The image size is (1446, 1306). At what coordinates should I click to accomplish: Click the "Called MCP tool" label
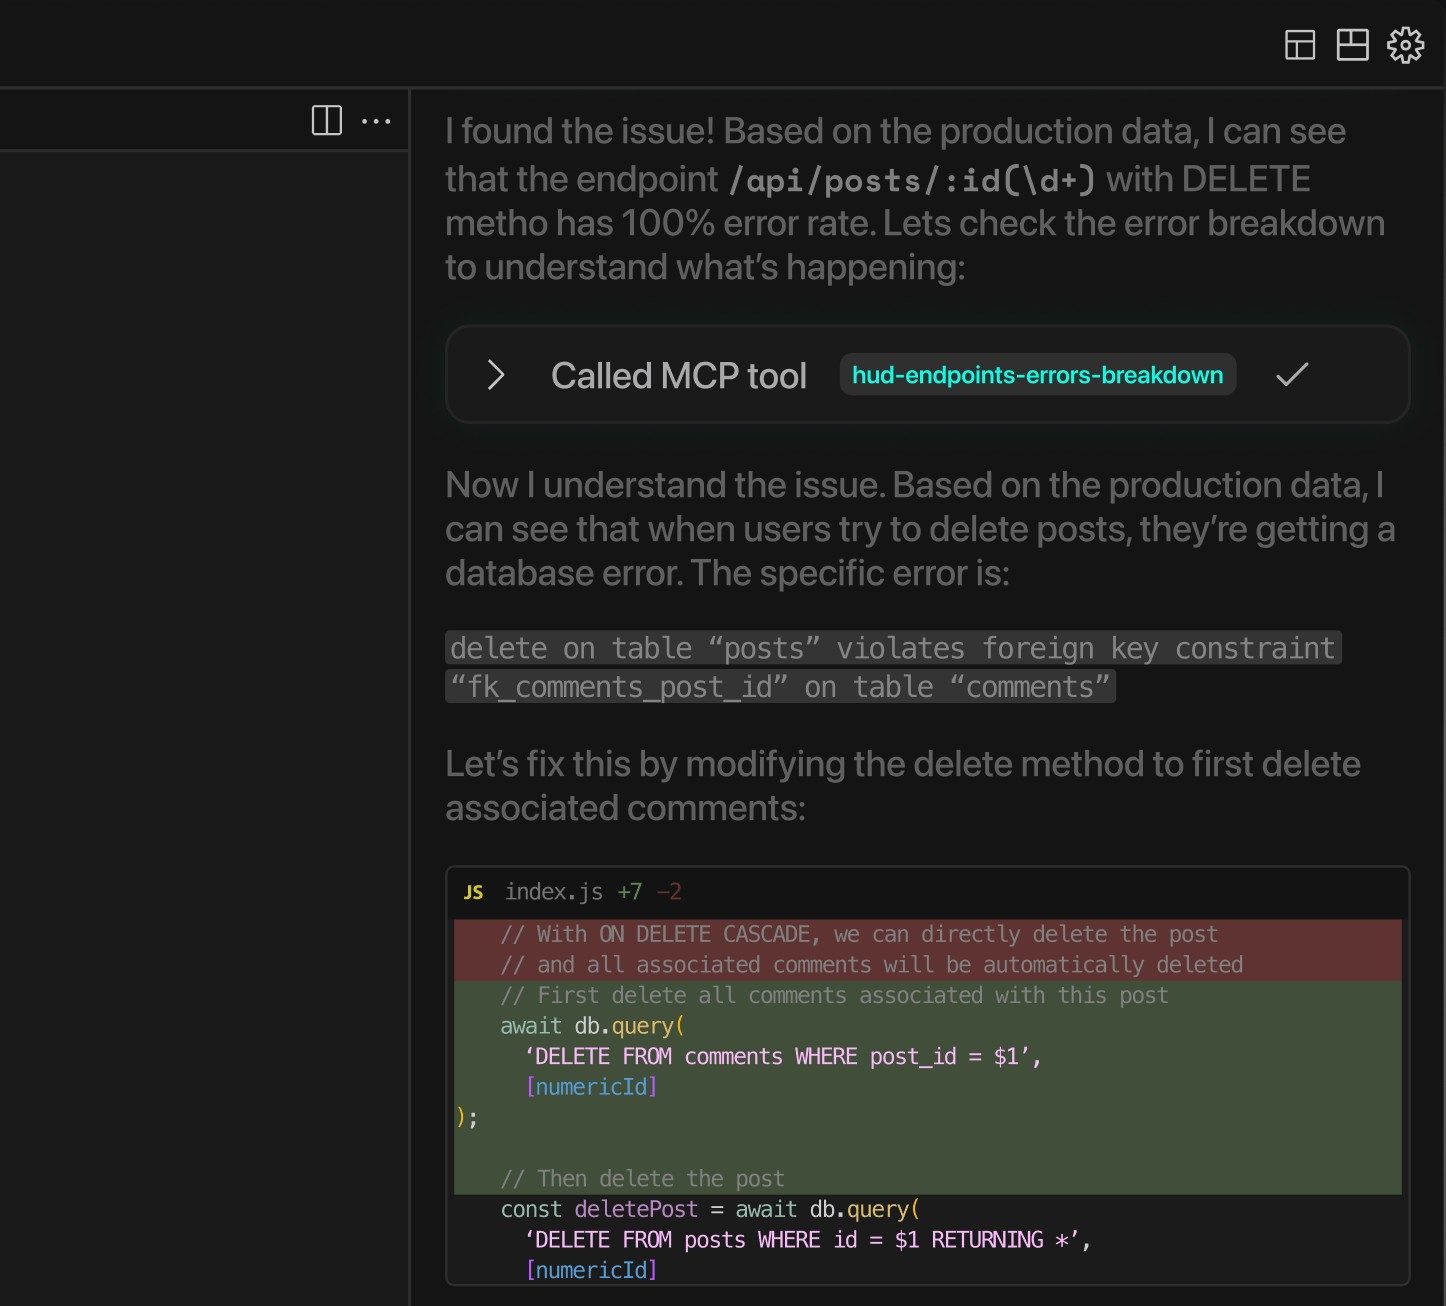pyautogui.click(x=678, y=376)
